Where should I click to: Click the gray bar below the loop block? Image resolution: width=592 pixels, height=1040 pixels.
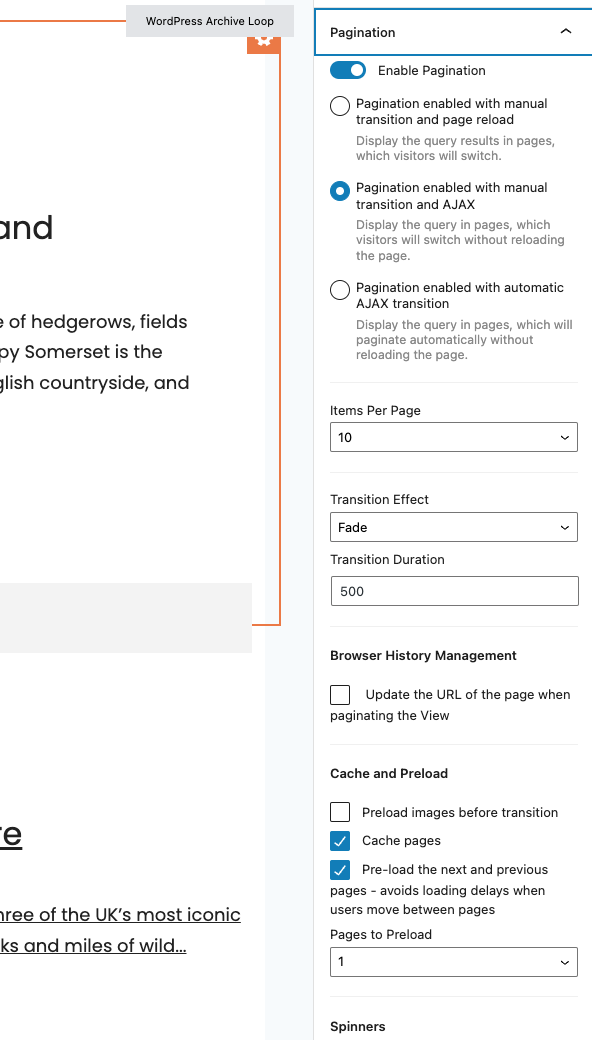tap(126, 618)
